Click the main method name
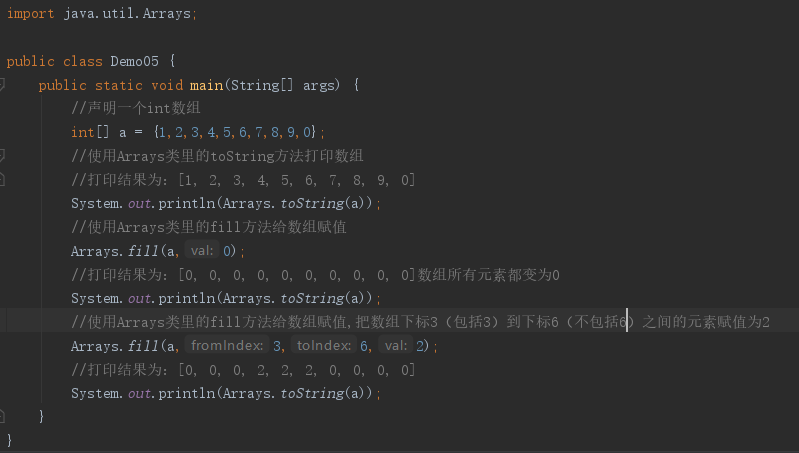The height and width of the screenshot is (453, 799). pos(206,85)
